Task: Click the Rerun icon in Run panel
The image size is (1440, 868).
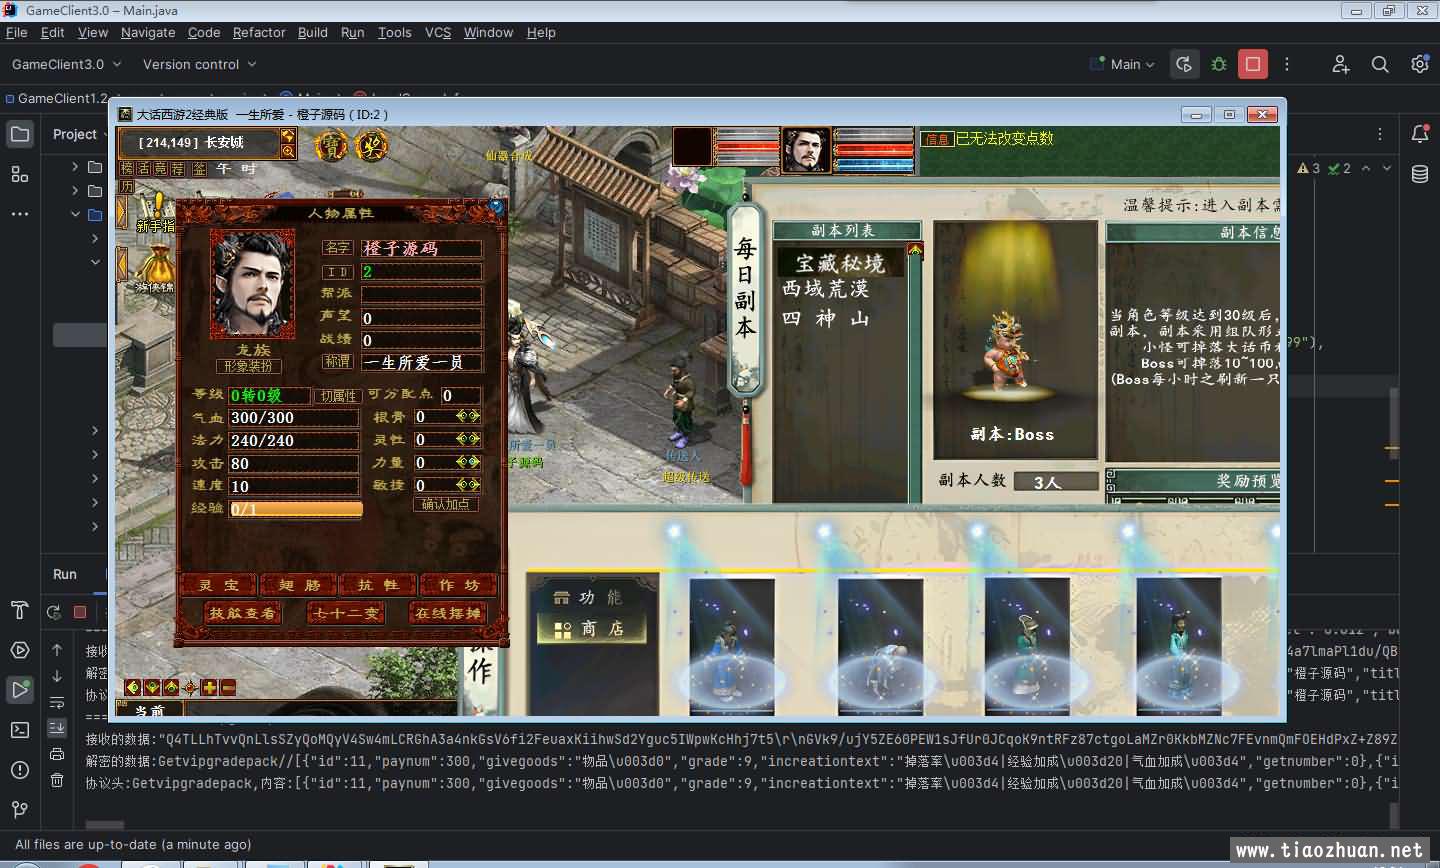Action: coord(54,611)
